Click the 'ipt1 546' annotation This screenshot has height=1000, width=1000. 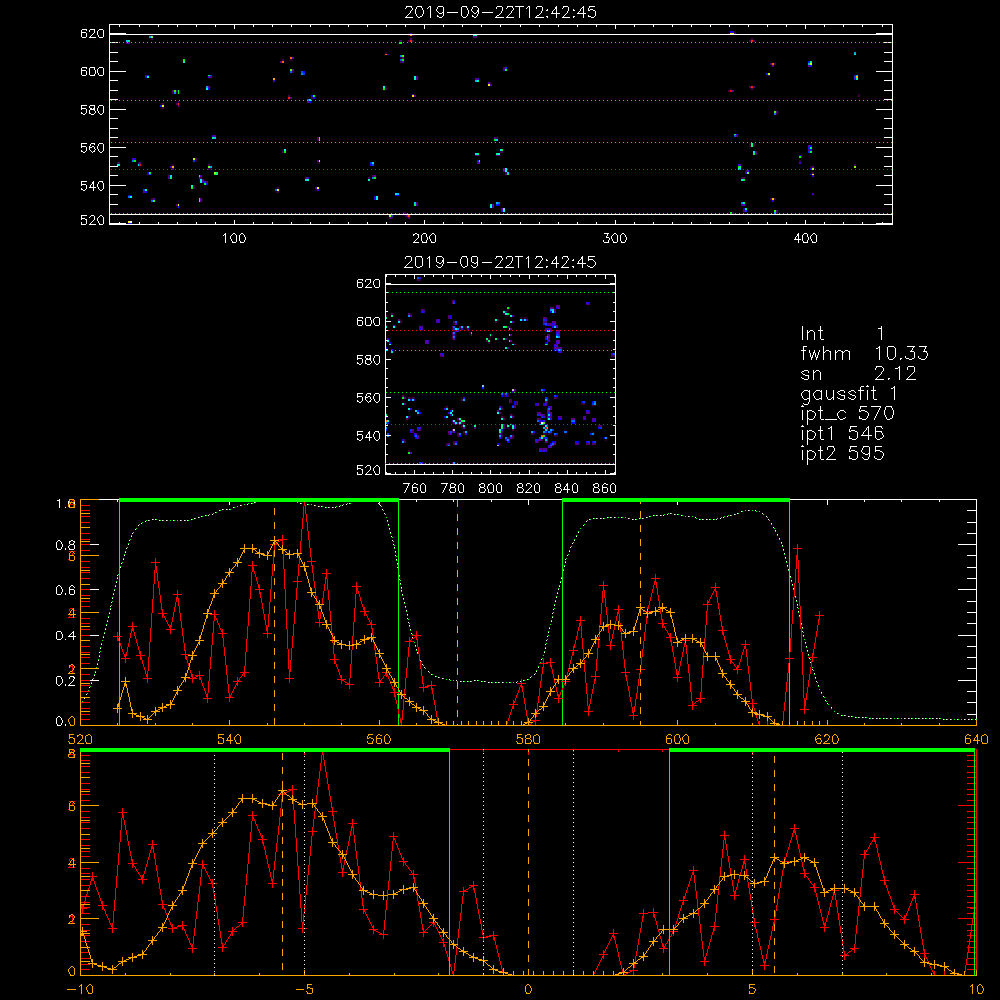[x=842, y=434]
